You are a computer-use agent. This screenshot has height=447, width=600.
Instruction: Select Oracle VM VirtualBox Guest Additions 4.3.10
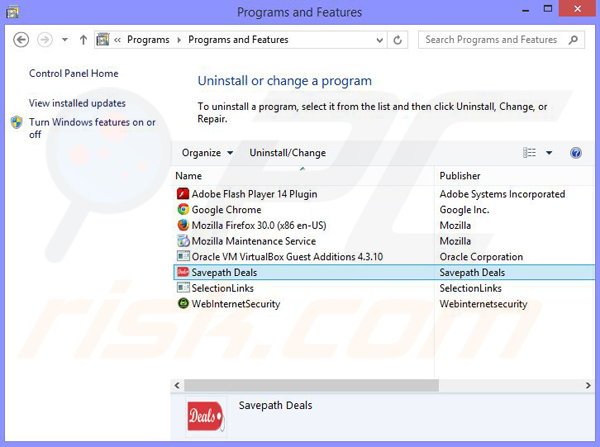287,257
